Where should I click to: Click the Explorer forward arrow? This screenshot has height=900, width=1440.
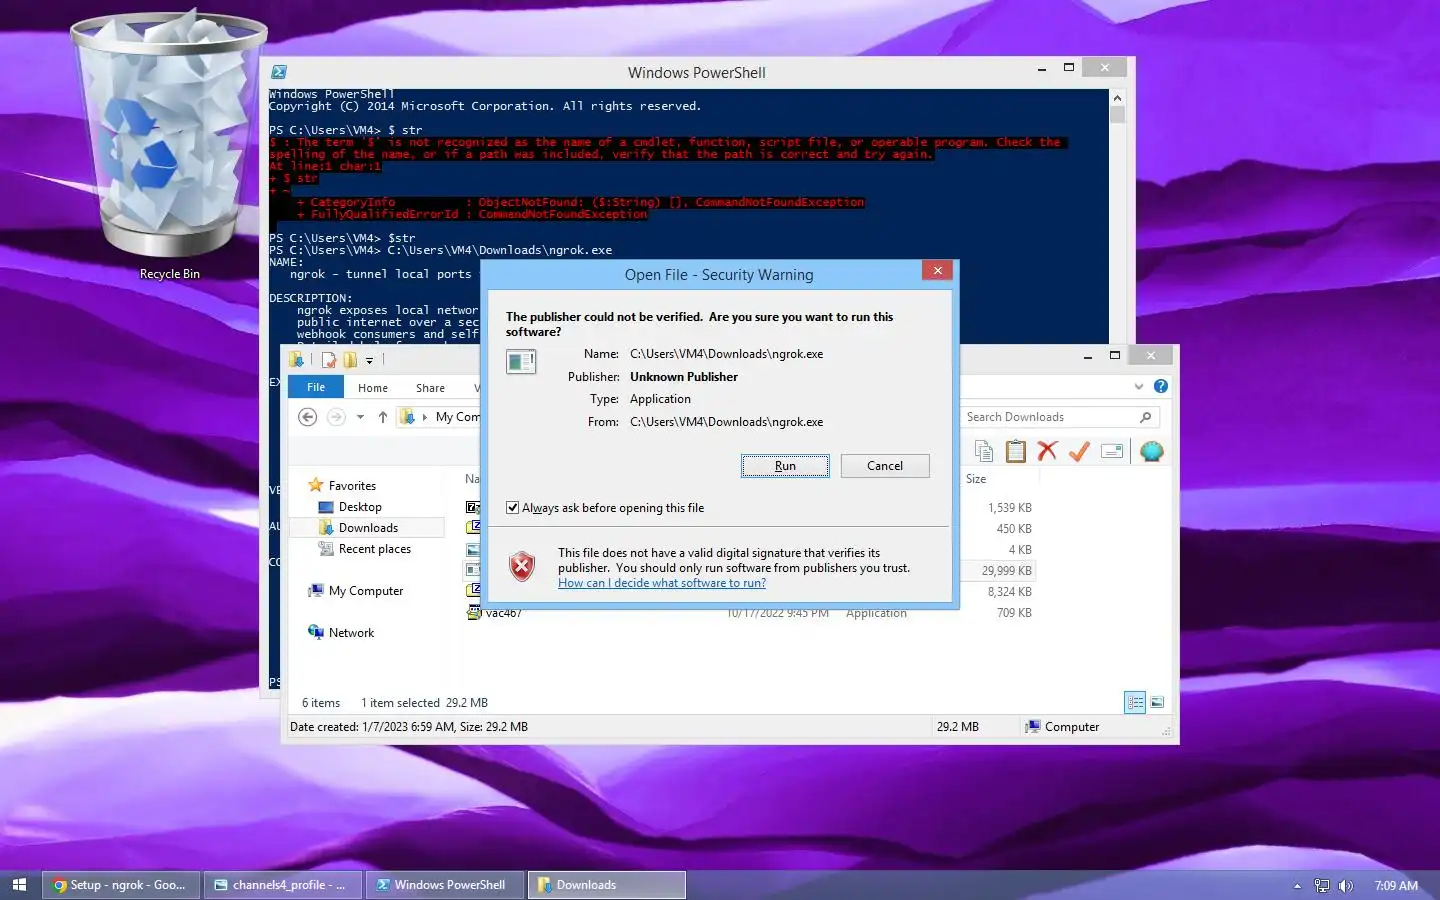(336, 417)
